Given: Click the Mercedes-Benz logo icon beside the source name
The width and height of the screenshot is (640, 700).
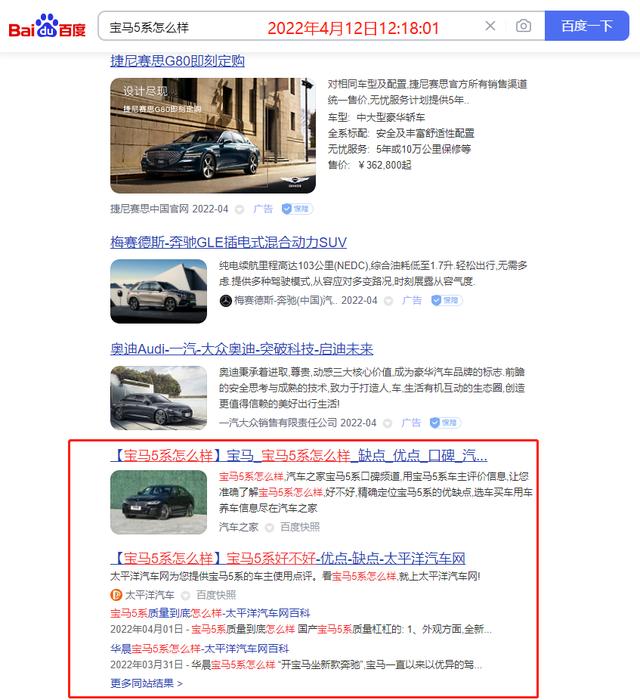Looking at the screenshot, I should tap(225, 301).
